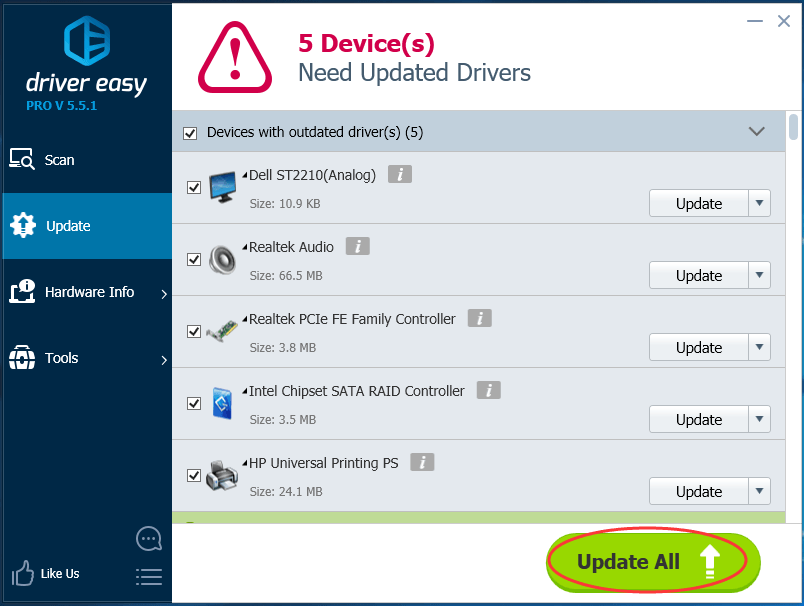Show info for HP Universal Printing PS
Screen dimensions: 804x606
click(423, 462)
